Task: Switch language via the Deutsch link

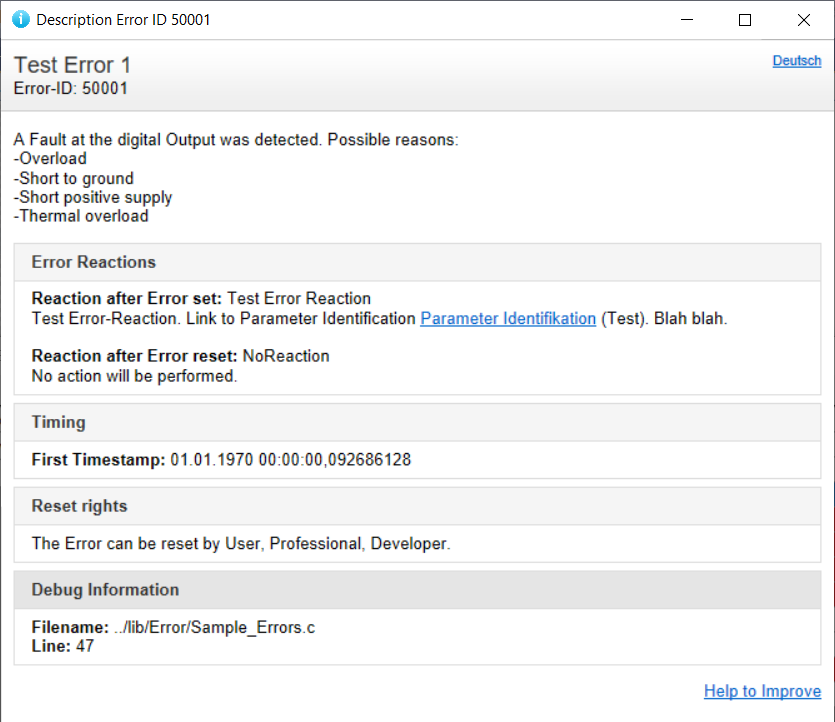Action: pos(796,61)
